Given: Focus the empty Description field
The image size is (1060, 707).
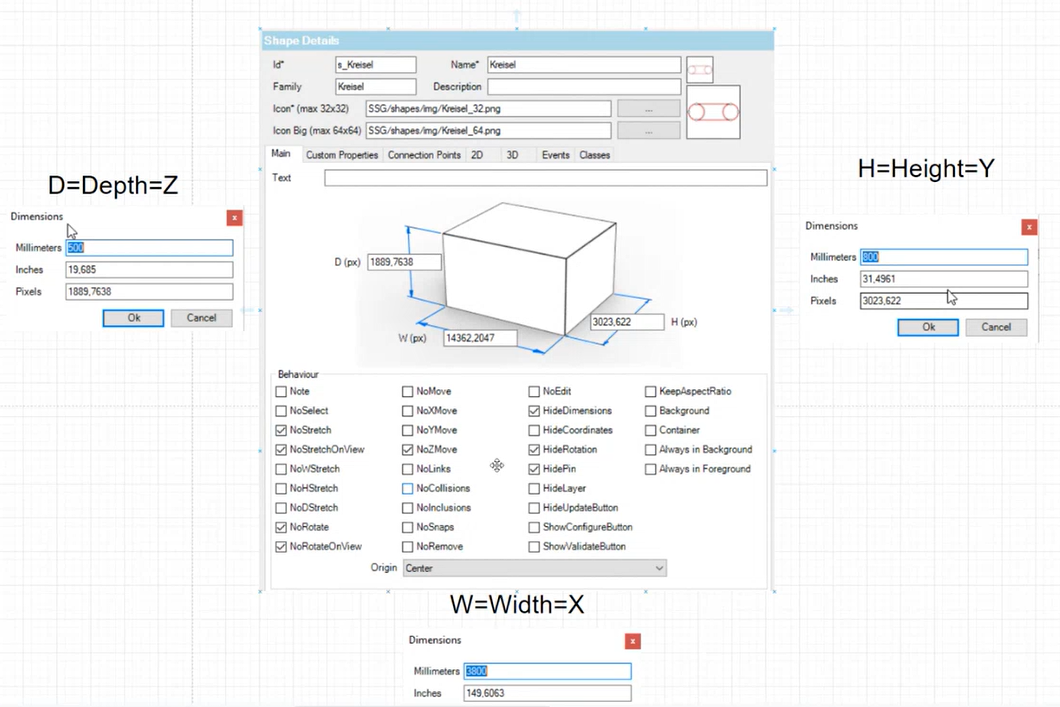Looking at the screenshot, I should coord(584,87).
